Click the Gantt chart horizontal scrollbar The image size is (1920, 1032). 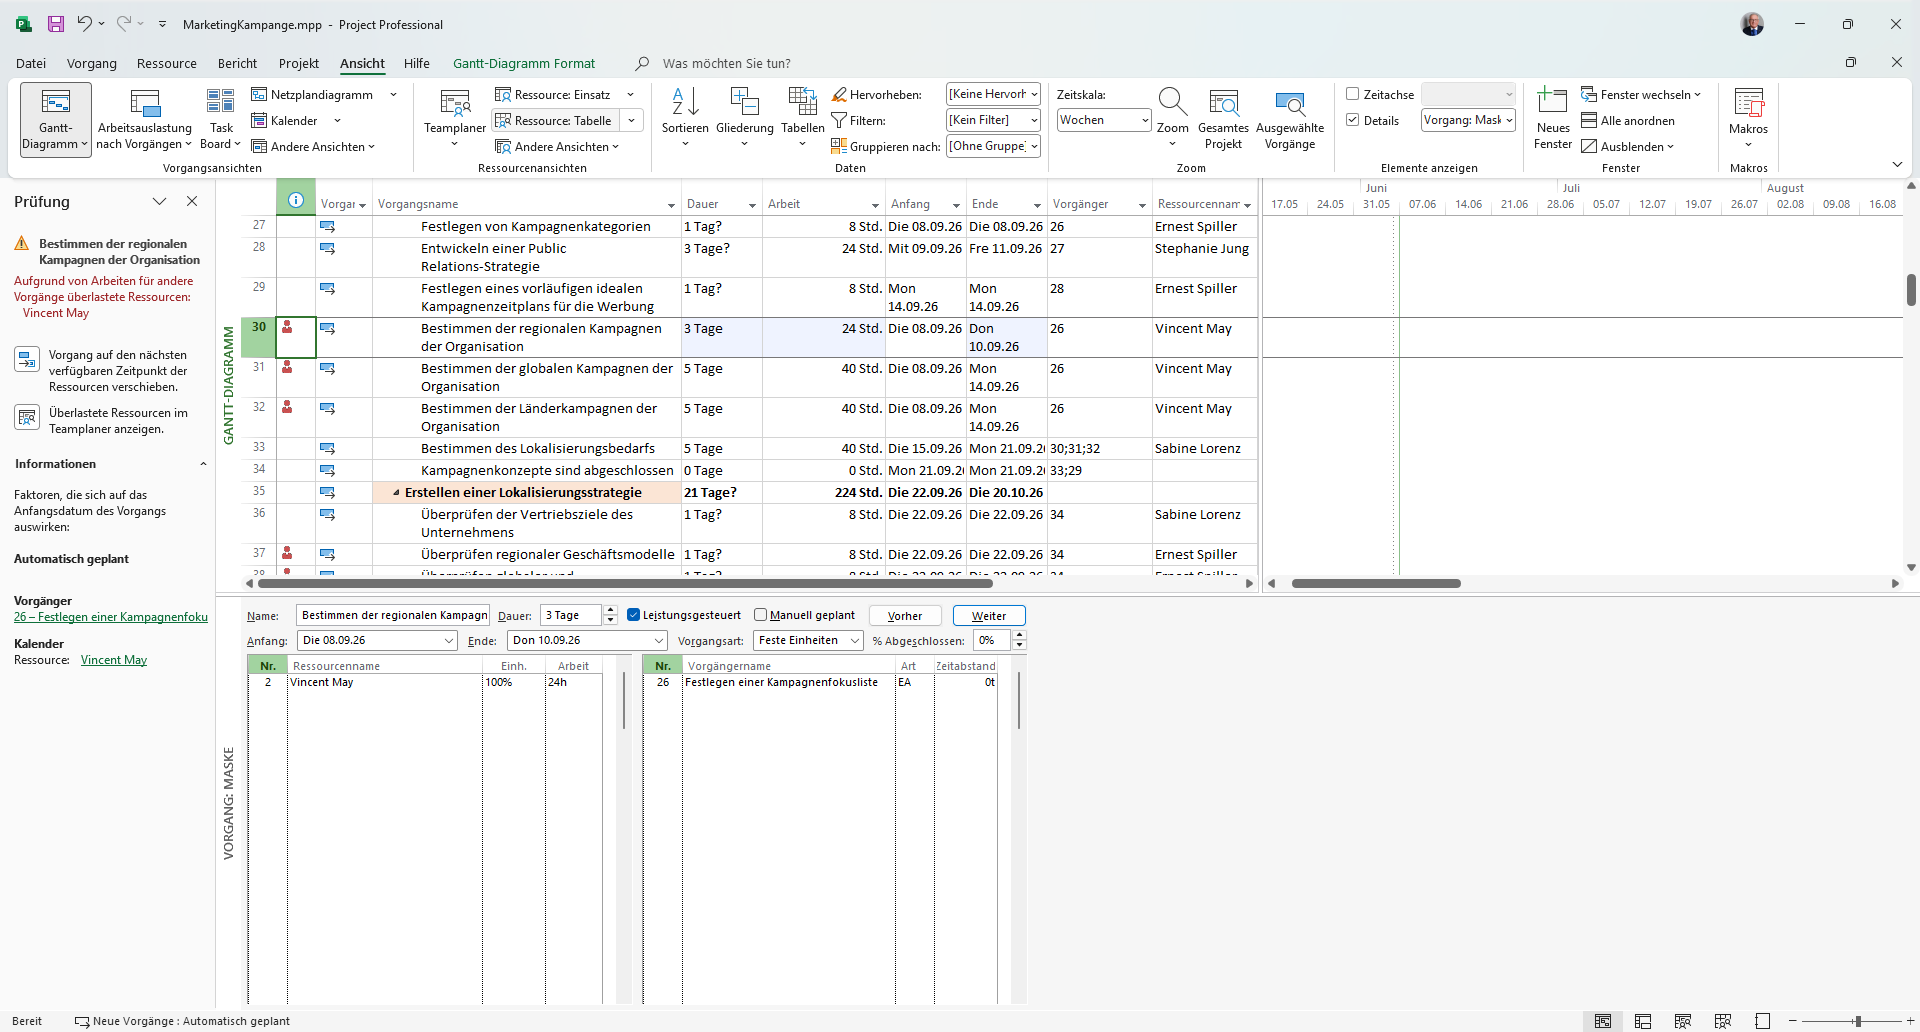click(1375, 583)
